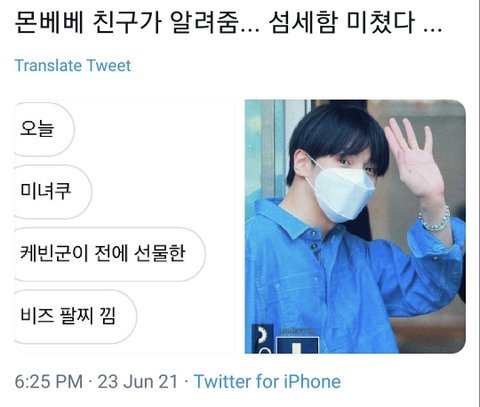Click the word 몬베베 in the tweet text
Image resolution: width=480 pixels, height=407 pixels.
pos(49,23)
